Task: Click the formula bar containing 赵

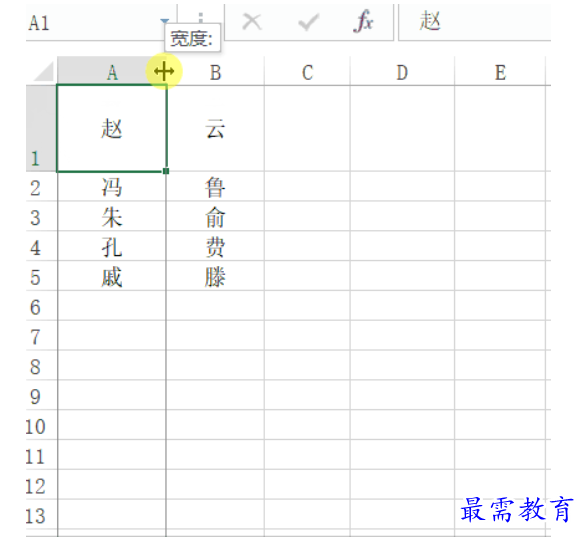Action: (x=474, y=22)
